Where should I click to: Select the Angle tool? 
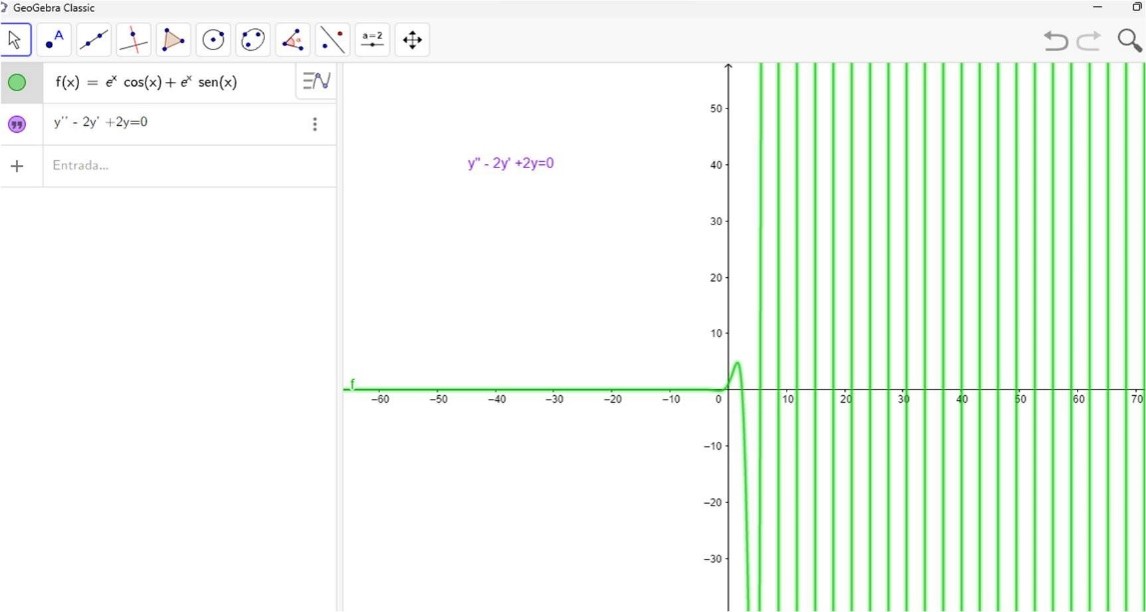(292, 40)
